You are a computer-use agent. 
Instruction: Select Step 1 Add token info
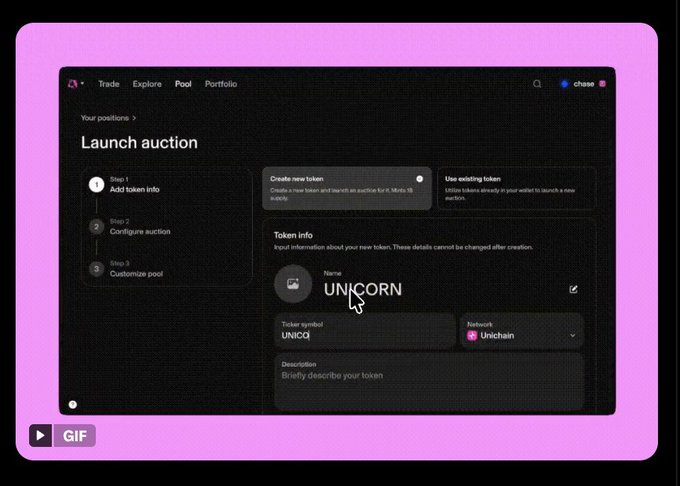[134, 185]
